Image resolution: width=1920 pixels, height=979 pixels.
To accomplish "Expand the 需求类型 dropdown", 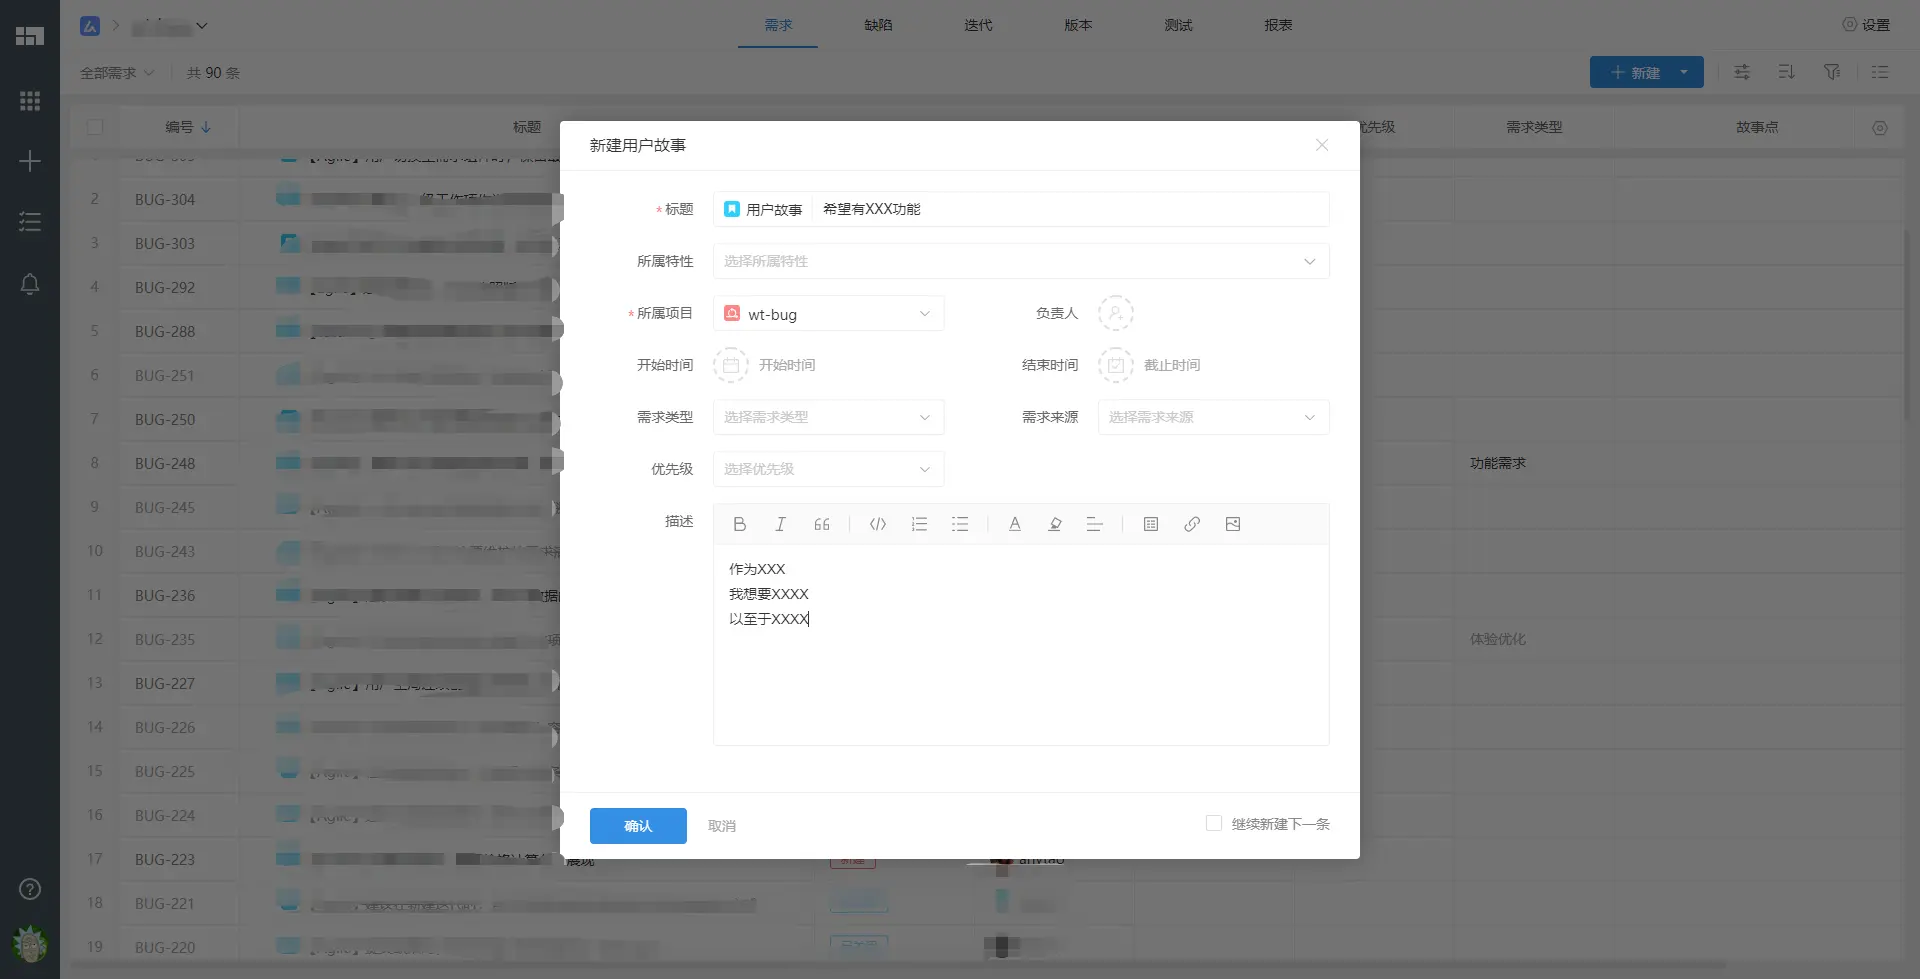I will (x=828, y=417).
